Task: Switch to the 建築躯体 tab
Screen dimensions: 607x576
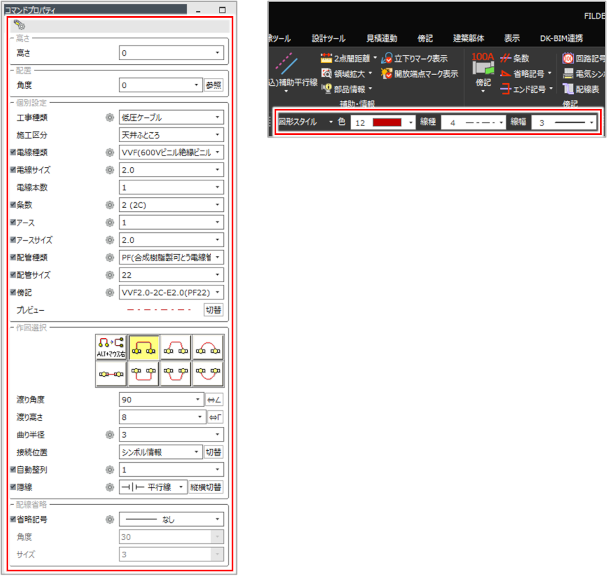Action: click(x=471, y=37)
